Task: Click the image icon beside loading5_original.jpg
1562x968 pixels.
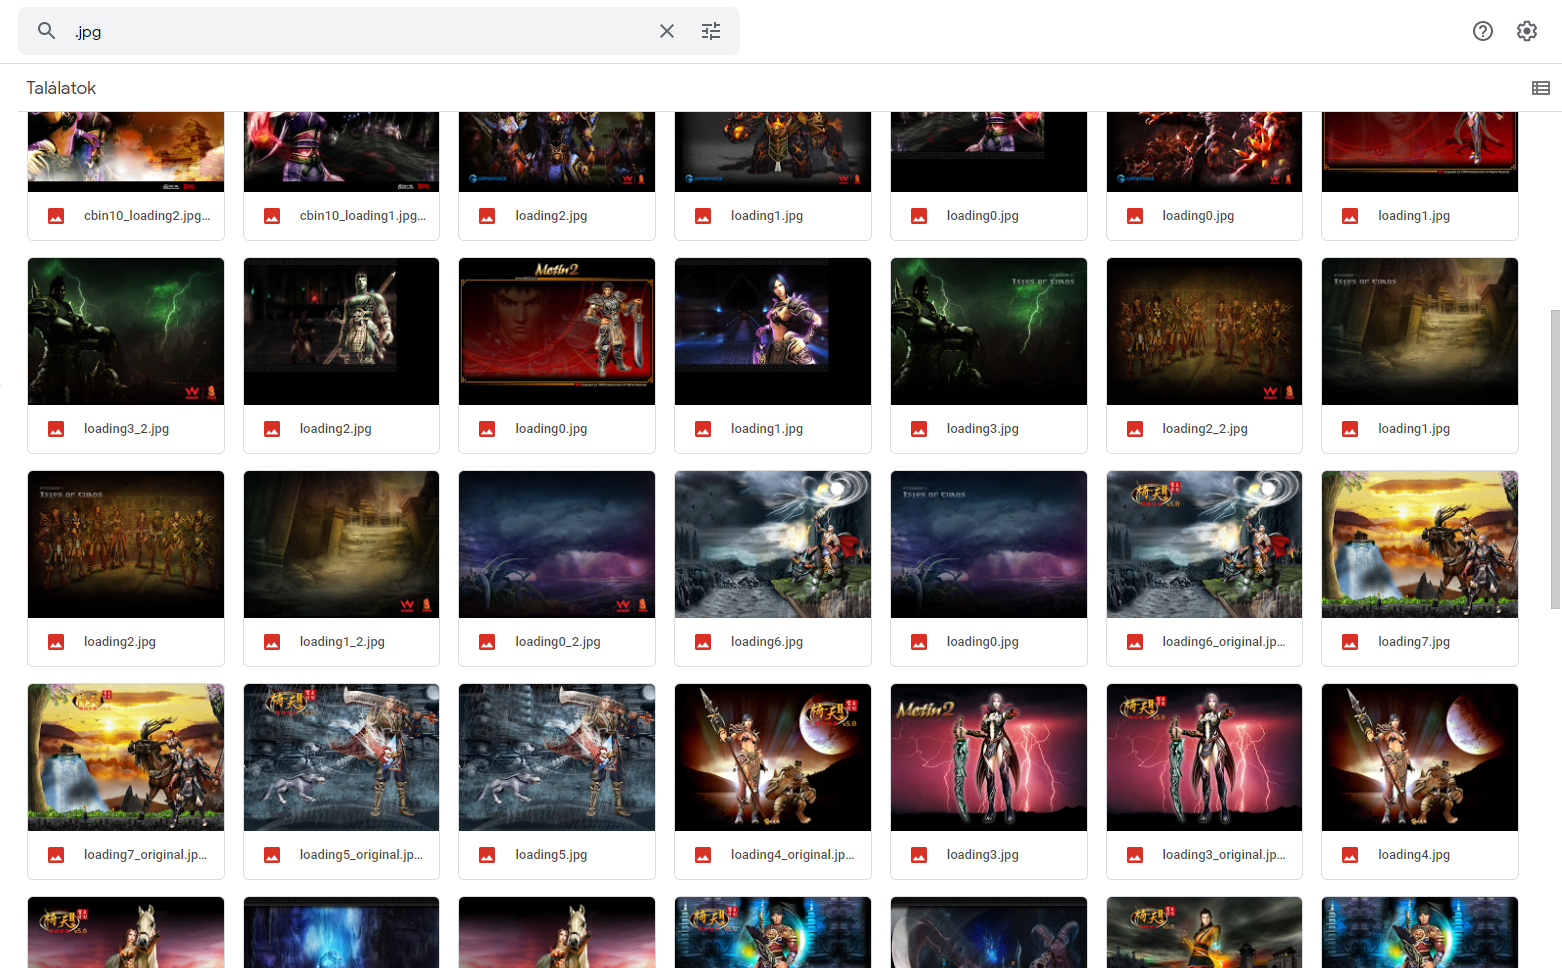Action: point(271,854)
